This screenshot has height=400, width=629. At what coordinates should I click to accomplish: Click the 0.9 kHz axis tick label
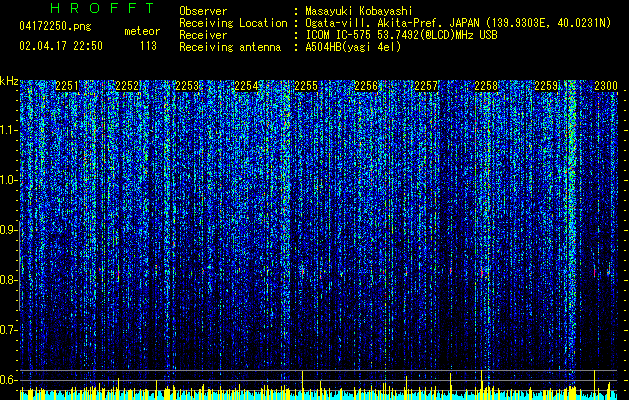click(x=9, y=230)
